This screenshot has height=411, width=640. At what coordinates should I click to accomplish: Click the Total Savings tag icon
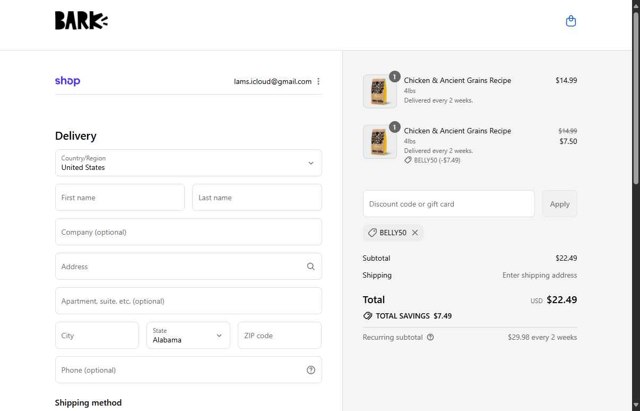[367, 316]
